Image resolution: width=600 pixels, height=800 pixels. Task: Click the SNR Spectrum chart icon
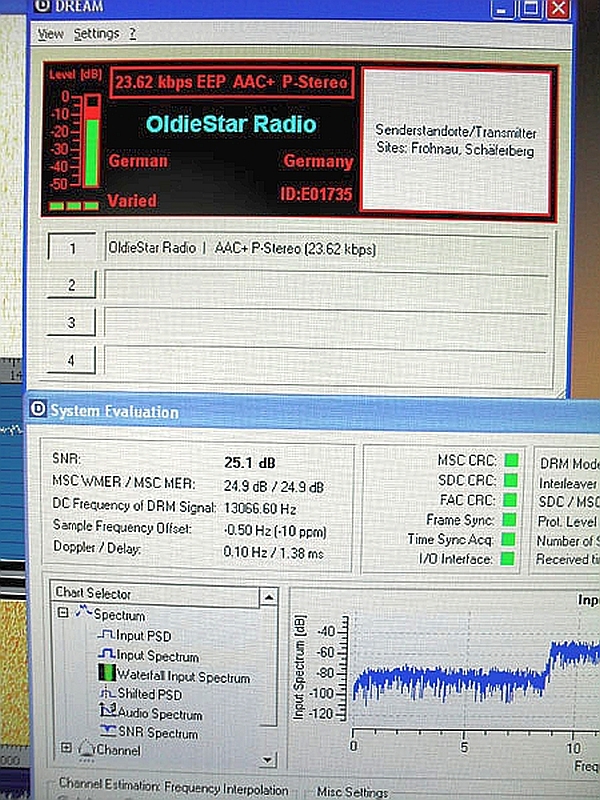(x=108, y=731)
